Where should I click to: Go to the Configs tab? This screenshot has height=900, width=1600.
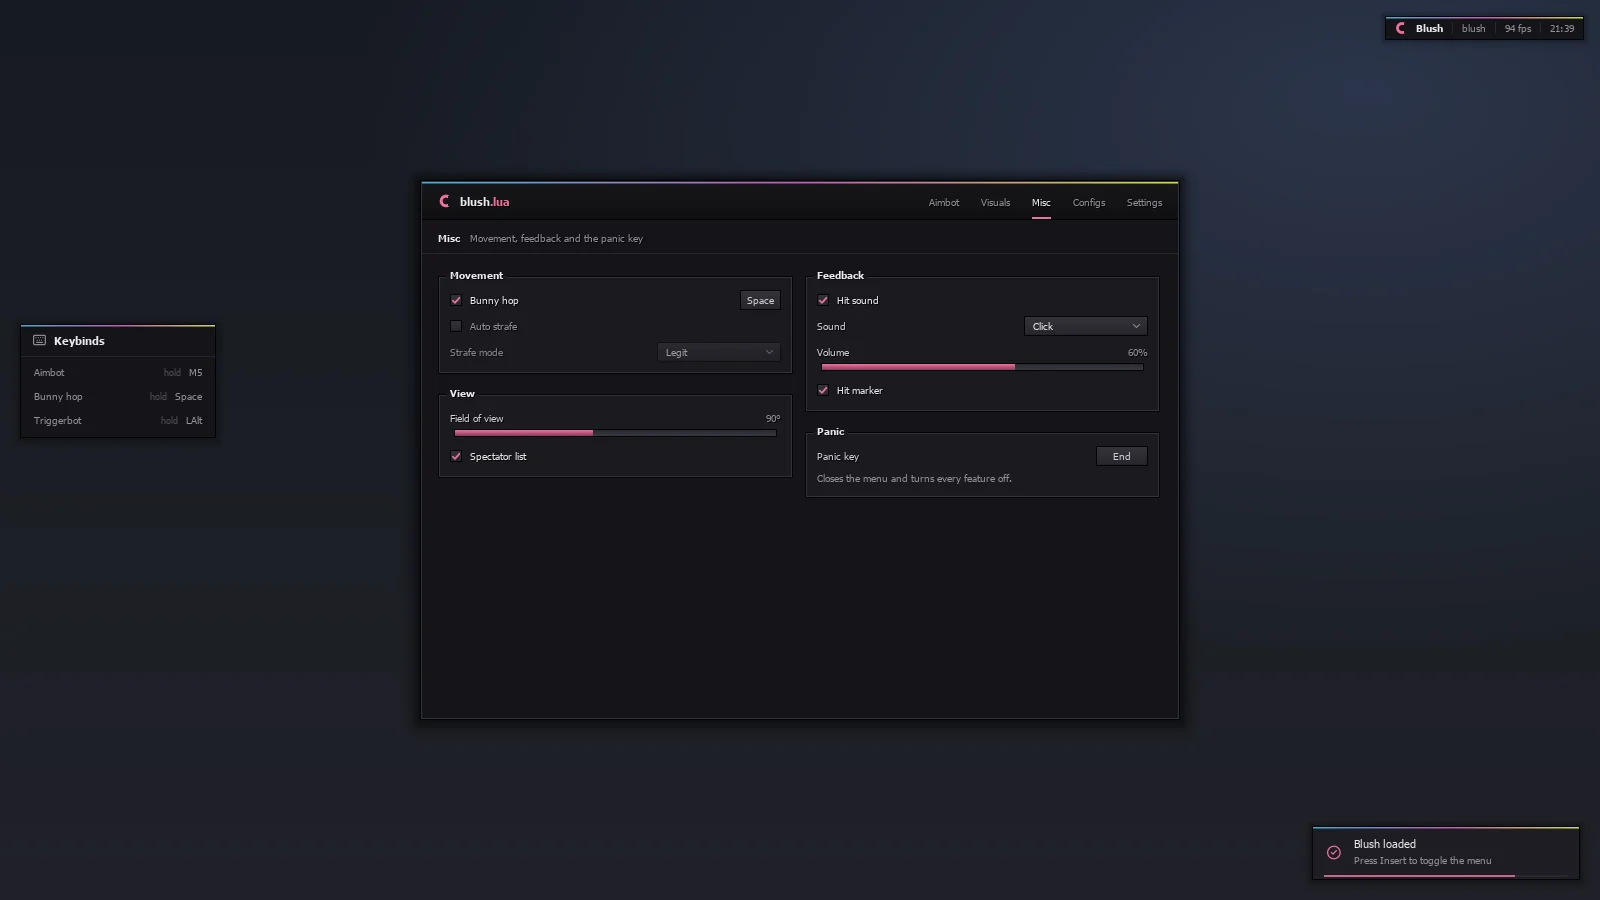tap(1088, 202)
